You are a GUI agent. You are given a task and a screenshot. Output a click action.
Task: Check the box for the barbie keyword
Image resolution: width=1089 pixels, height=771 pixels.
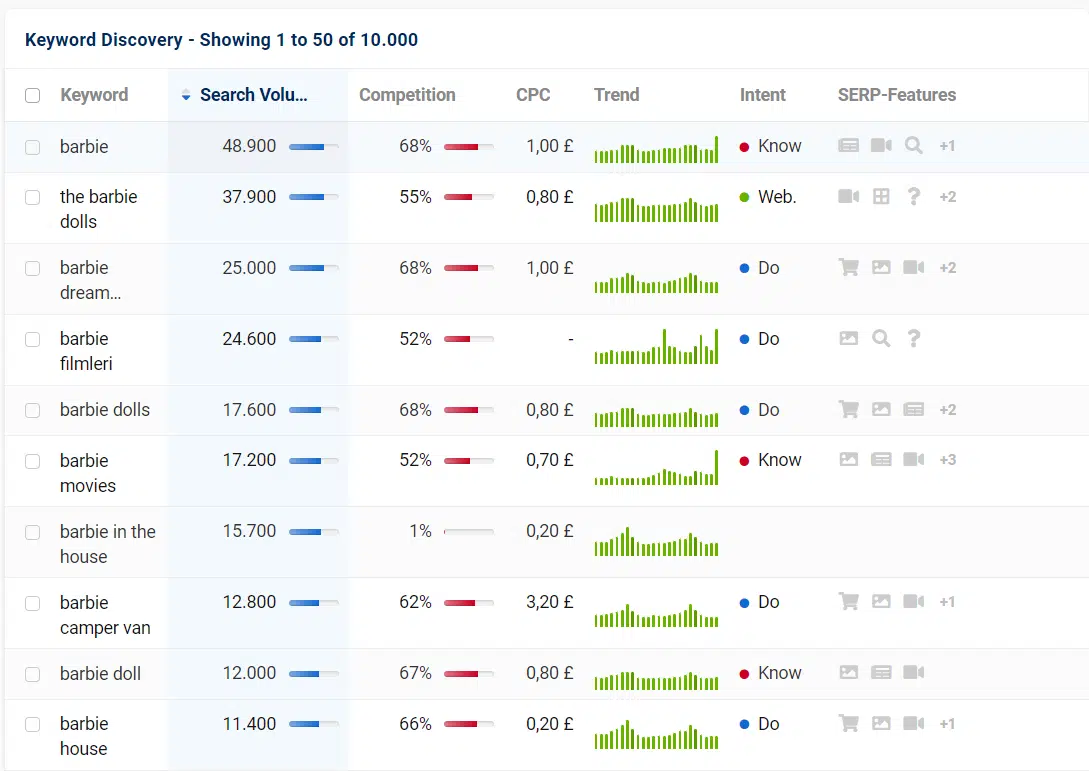[33, 147]
